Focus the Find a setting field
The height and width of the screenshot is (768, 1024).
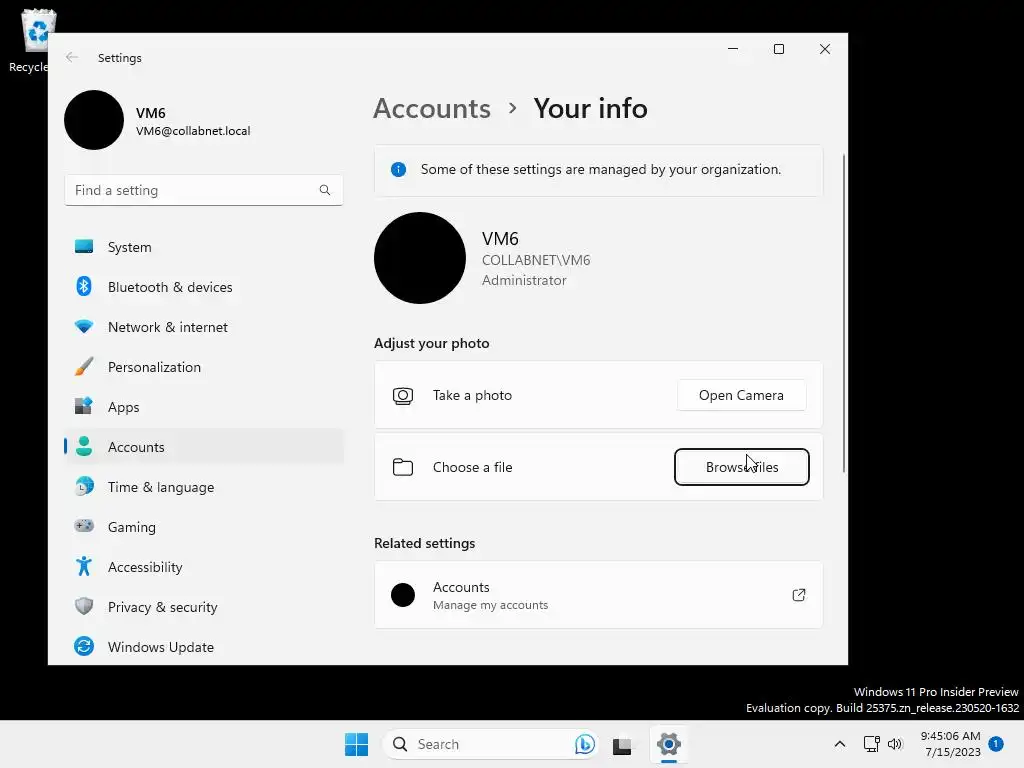(204, 190)
